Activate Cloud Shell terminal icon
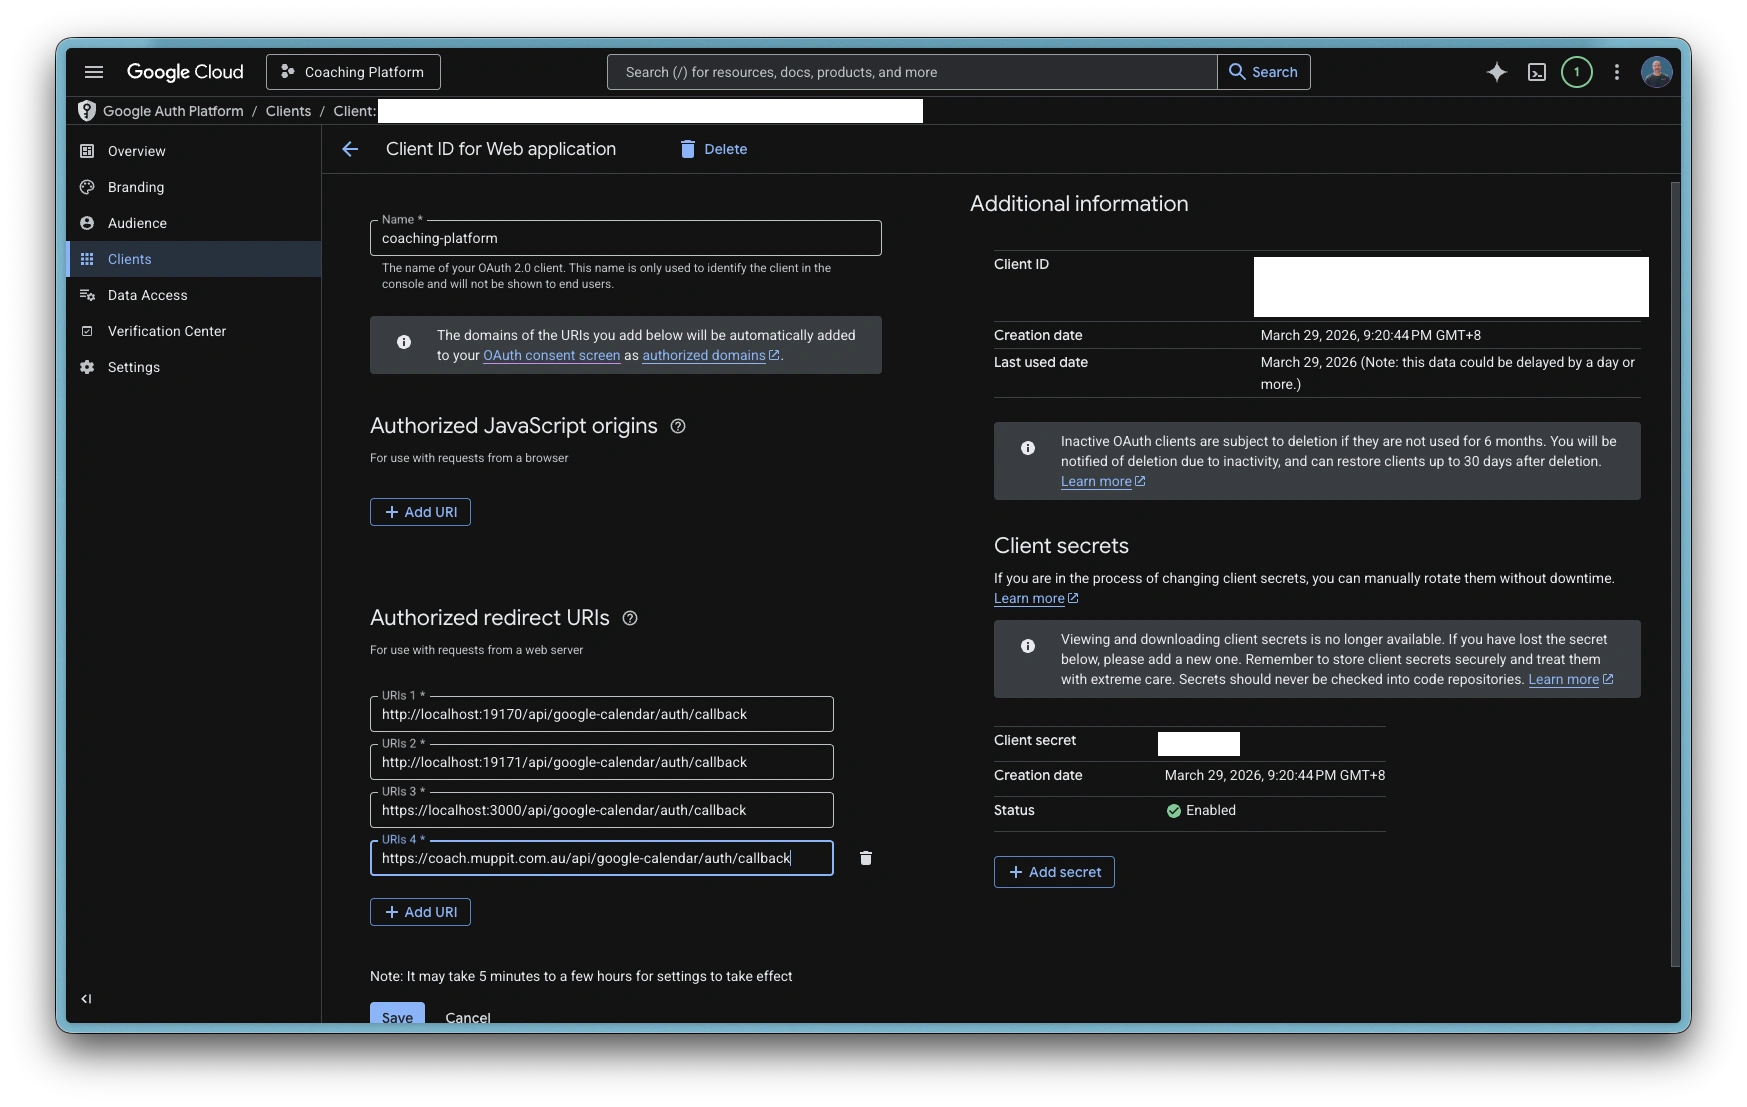 point(1537,72)
